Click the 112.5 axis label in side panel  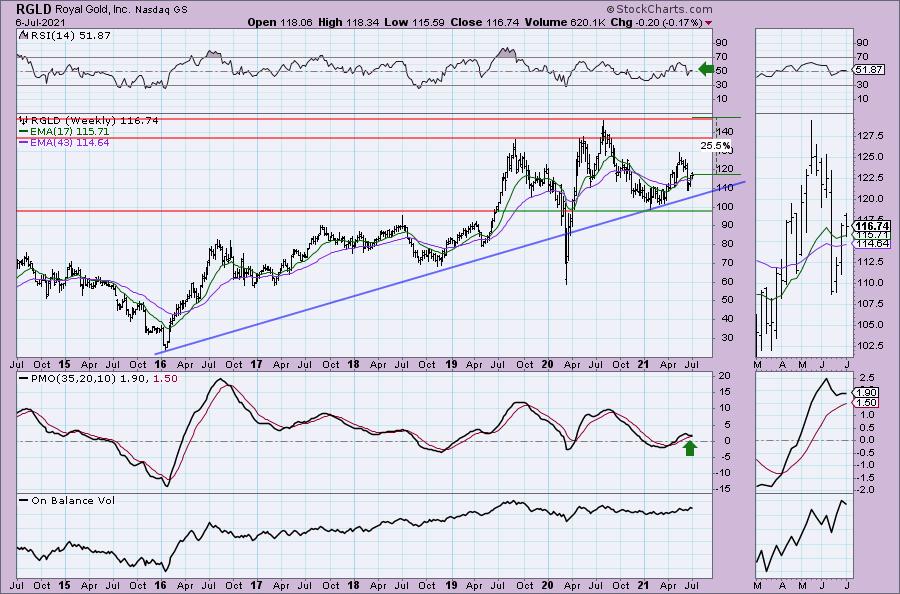coord(871,262)
